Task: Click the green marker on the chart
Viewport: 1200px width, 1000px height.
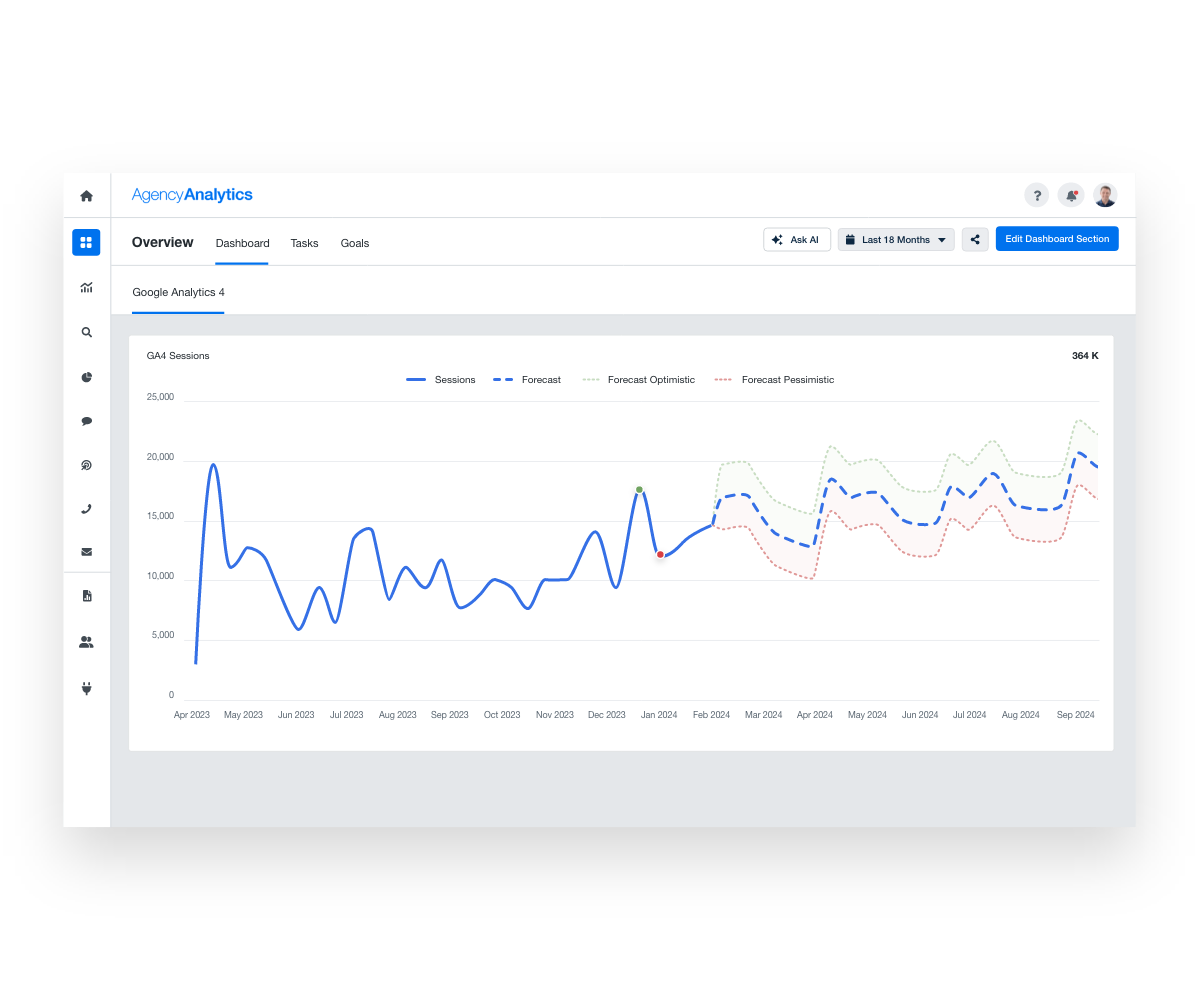Action: (639, 489)
